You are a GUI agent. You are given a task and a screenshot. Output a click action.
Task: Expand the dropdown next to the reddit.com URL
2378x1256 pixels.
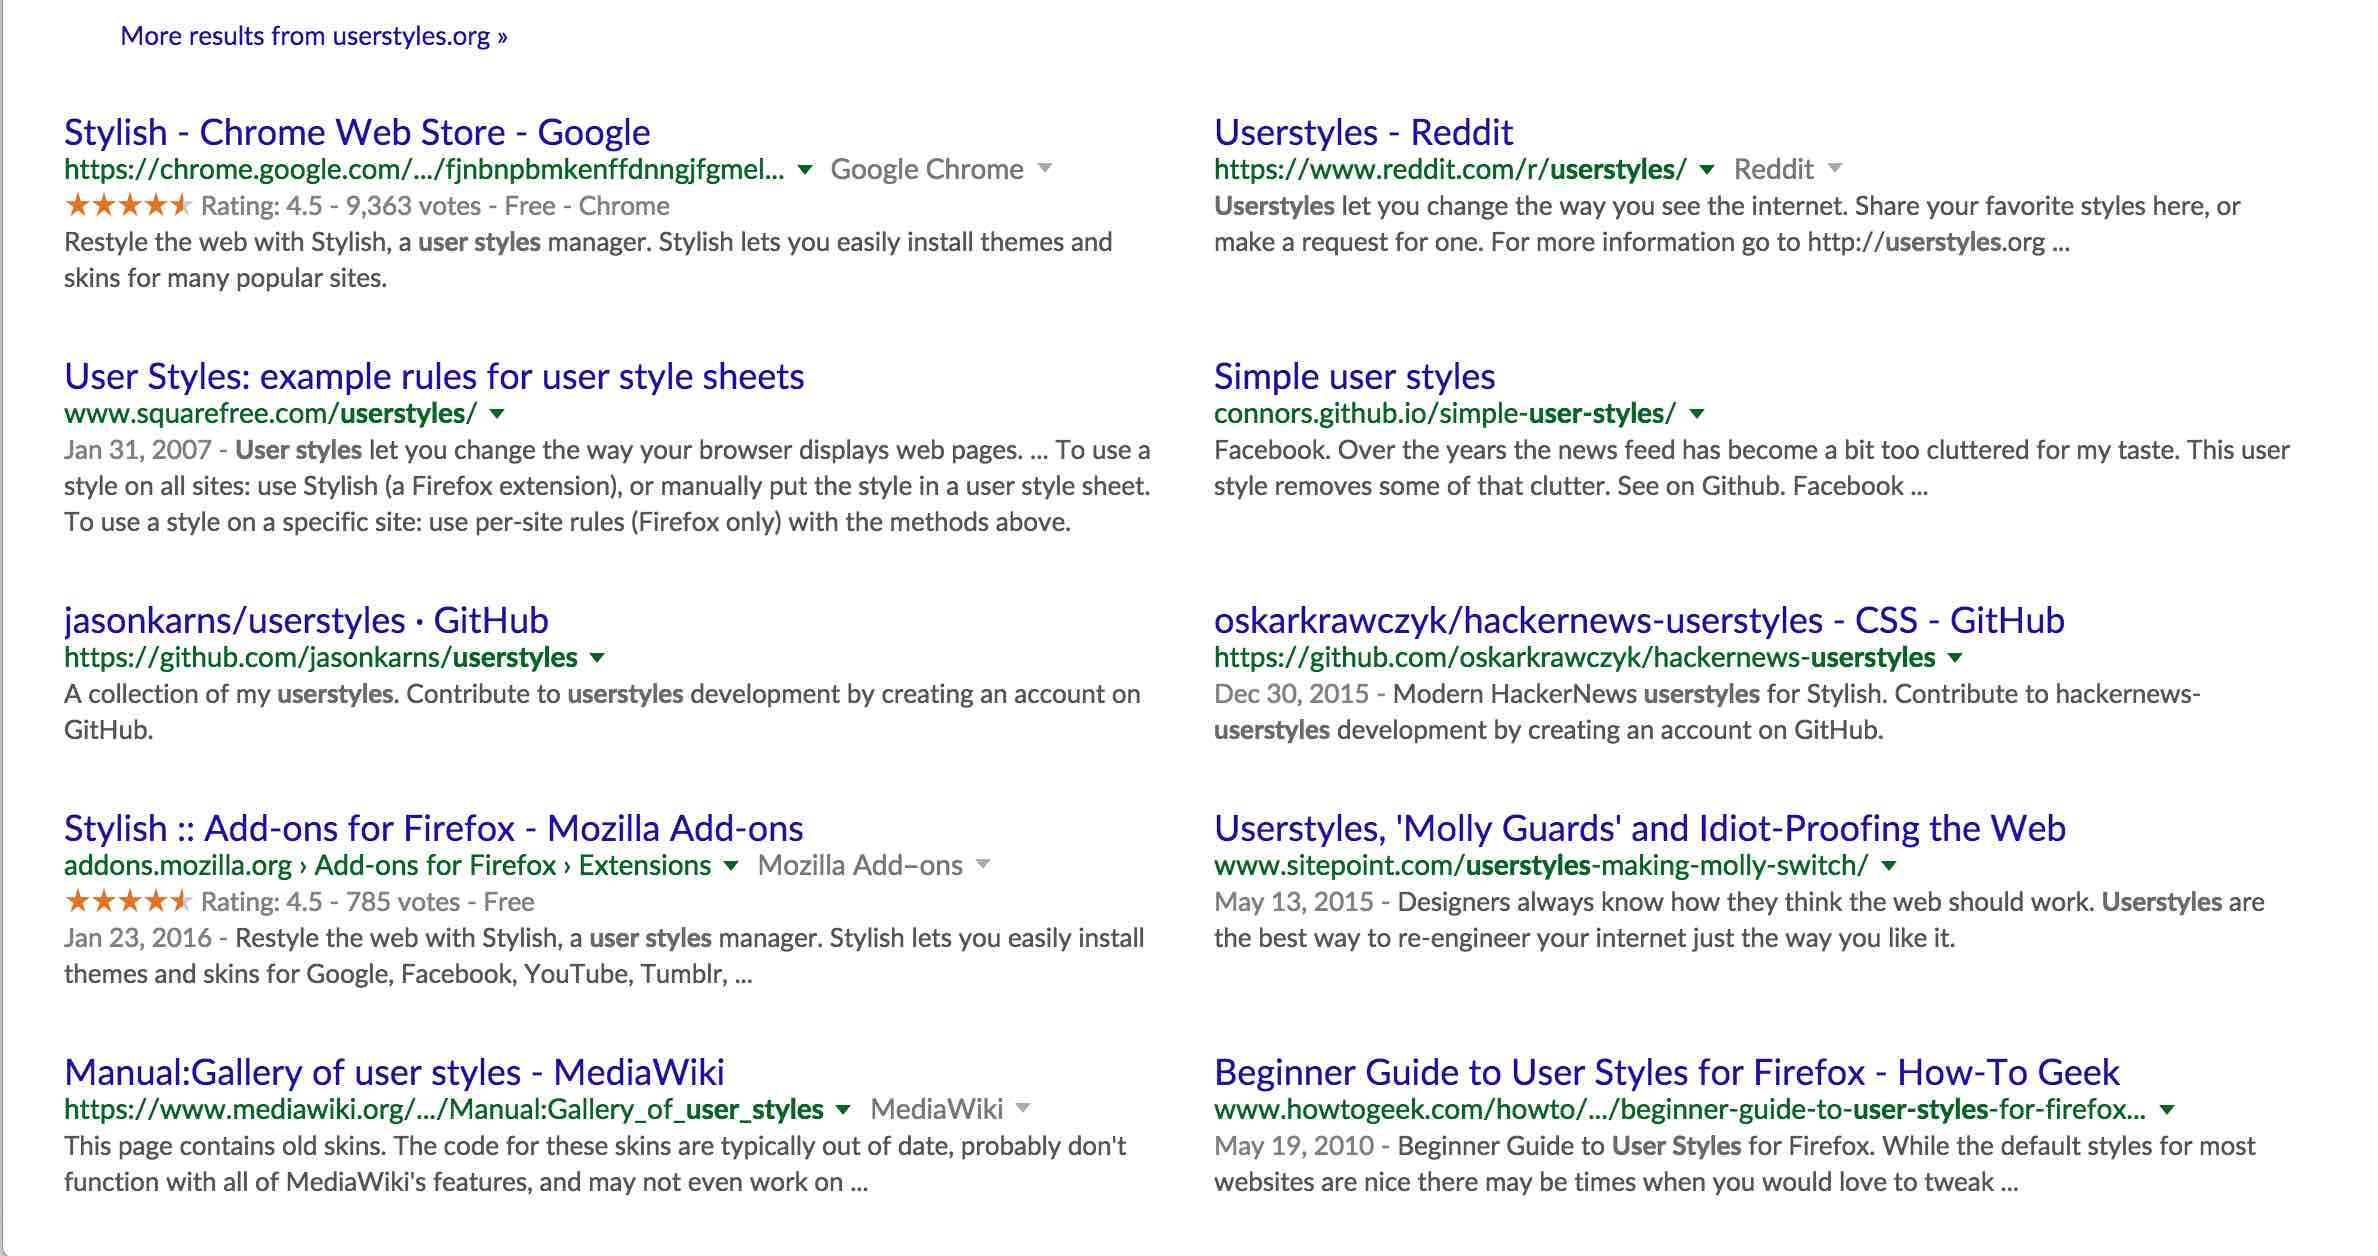tap(1707, 169)
